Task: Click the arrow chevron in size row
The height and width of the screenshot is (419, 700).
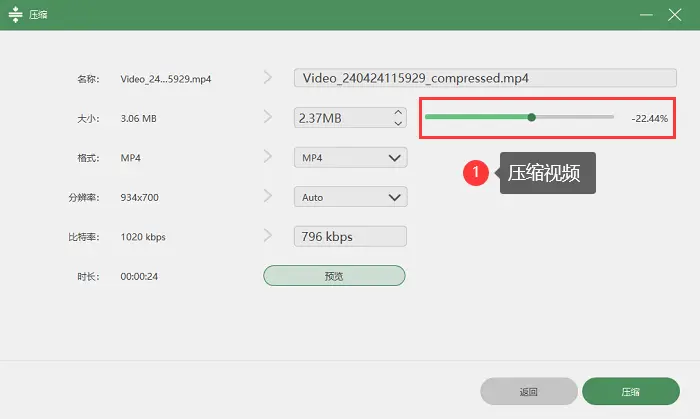Action: point(268,117)
